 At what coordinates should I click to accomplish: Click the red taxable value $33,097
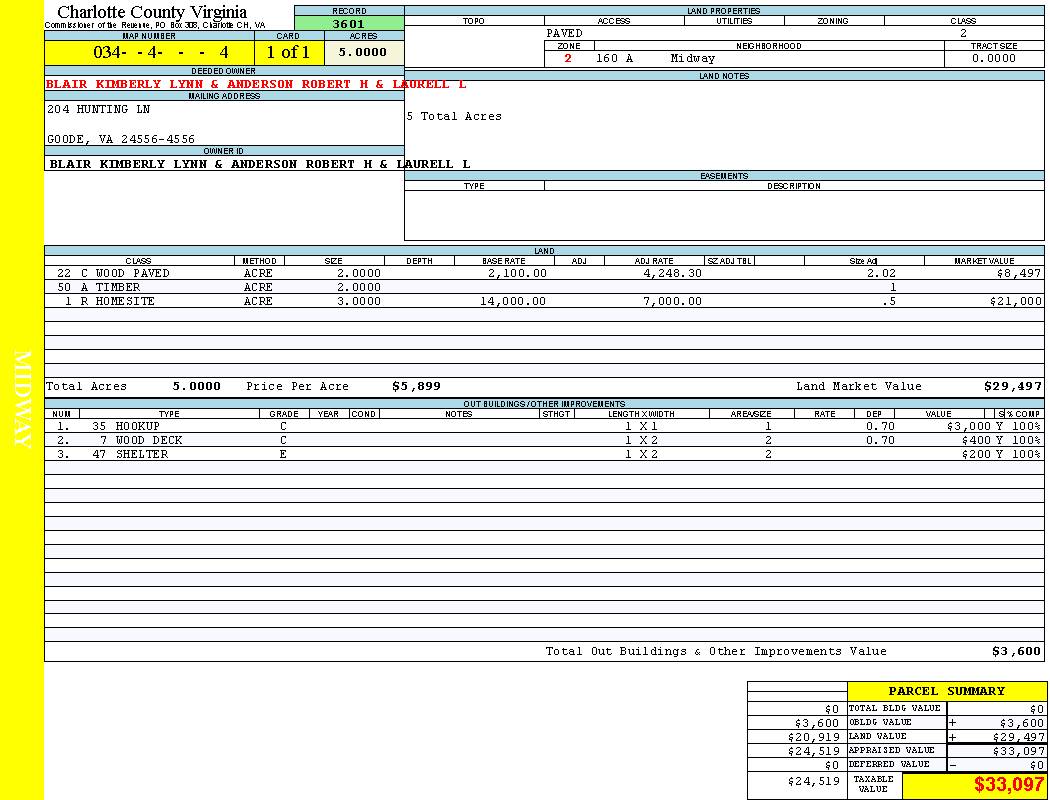pyautogui.click(x=1008, y=785)
